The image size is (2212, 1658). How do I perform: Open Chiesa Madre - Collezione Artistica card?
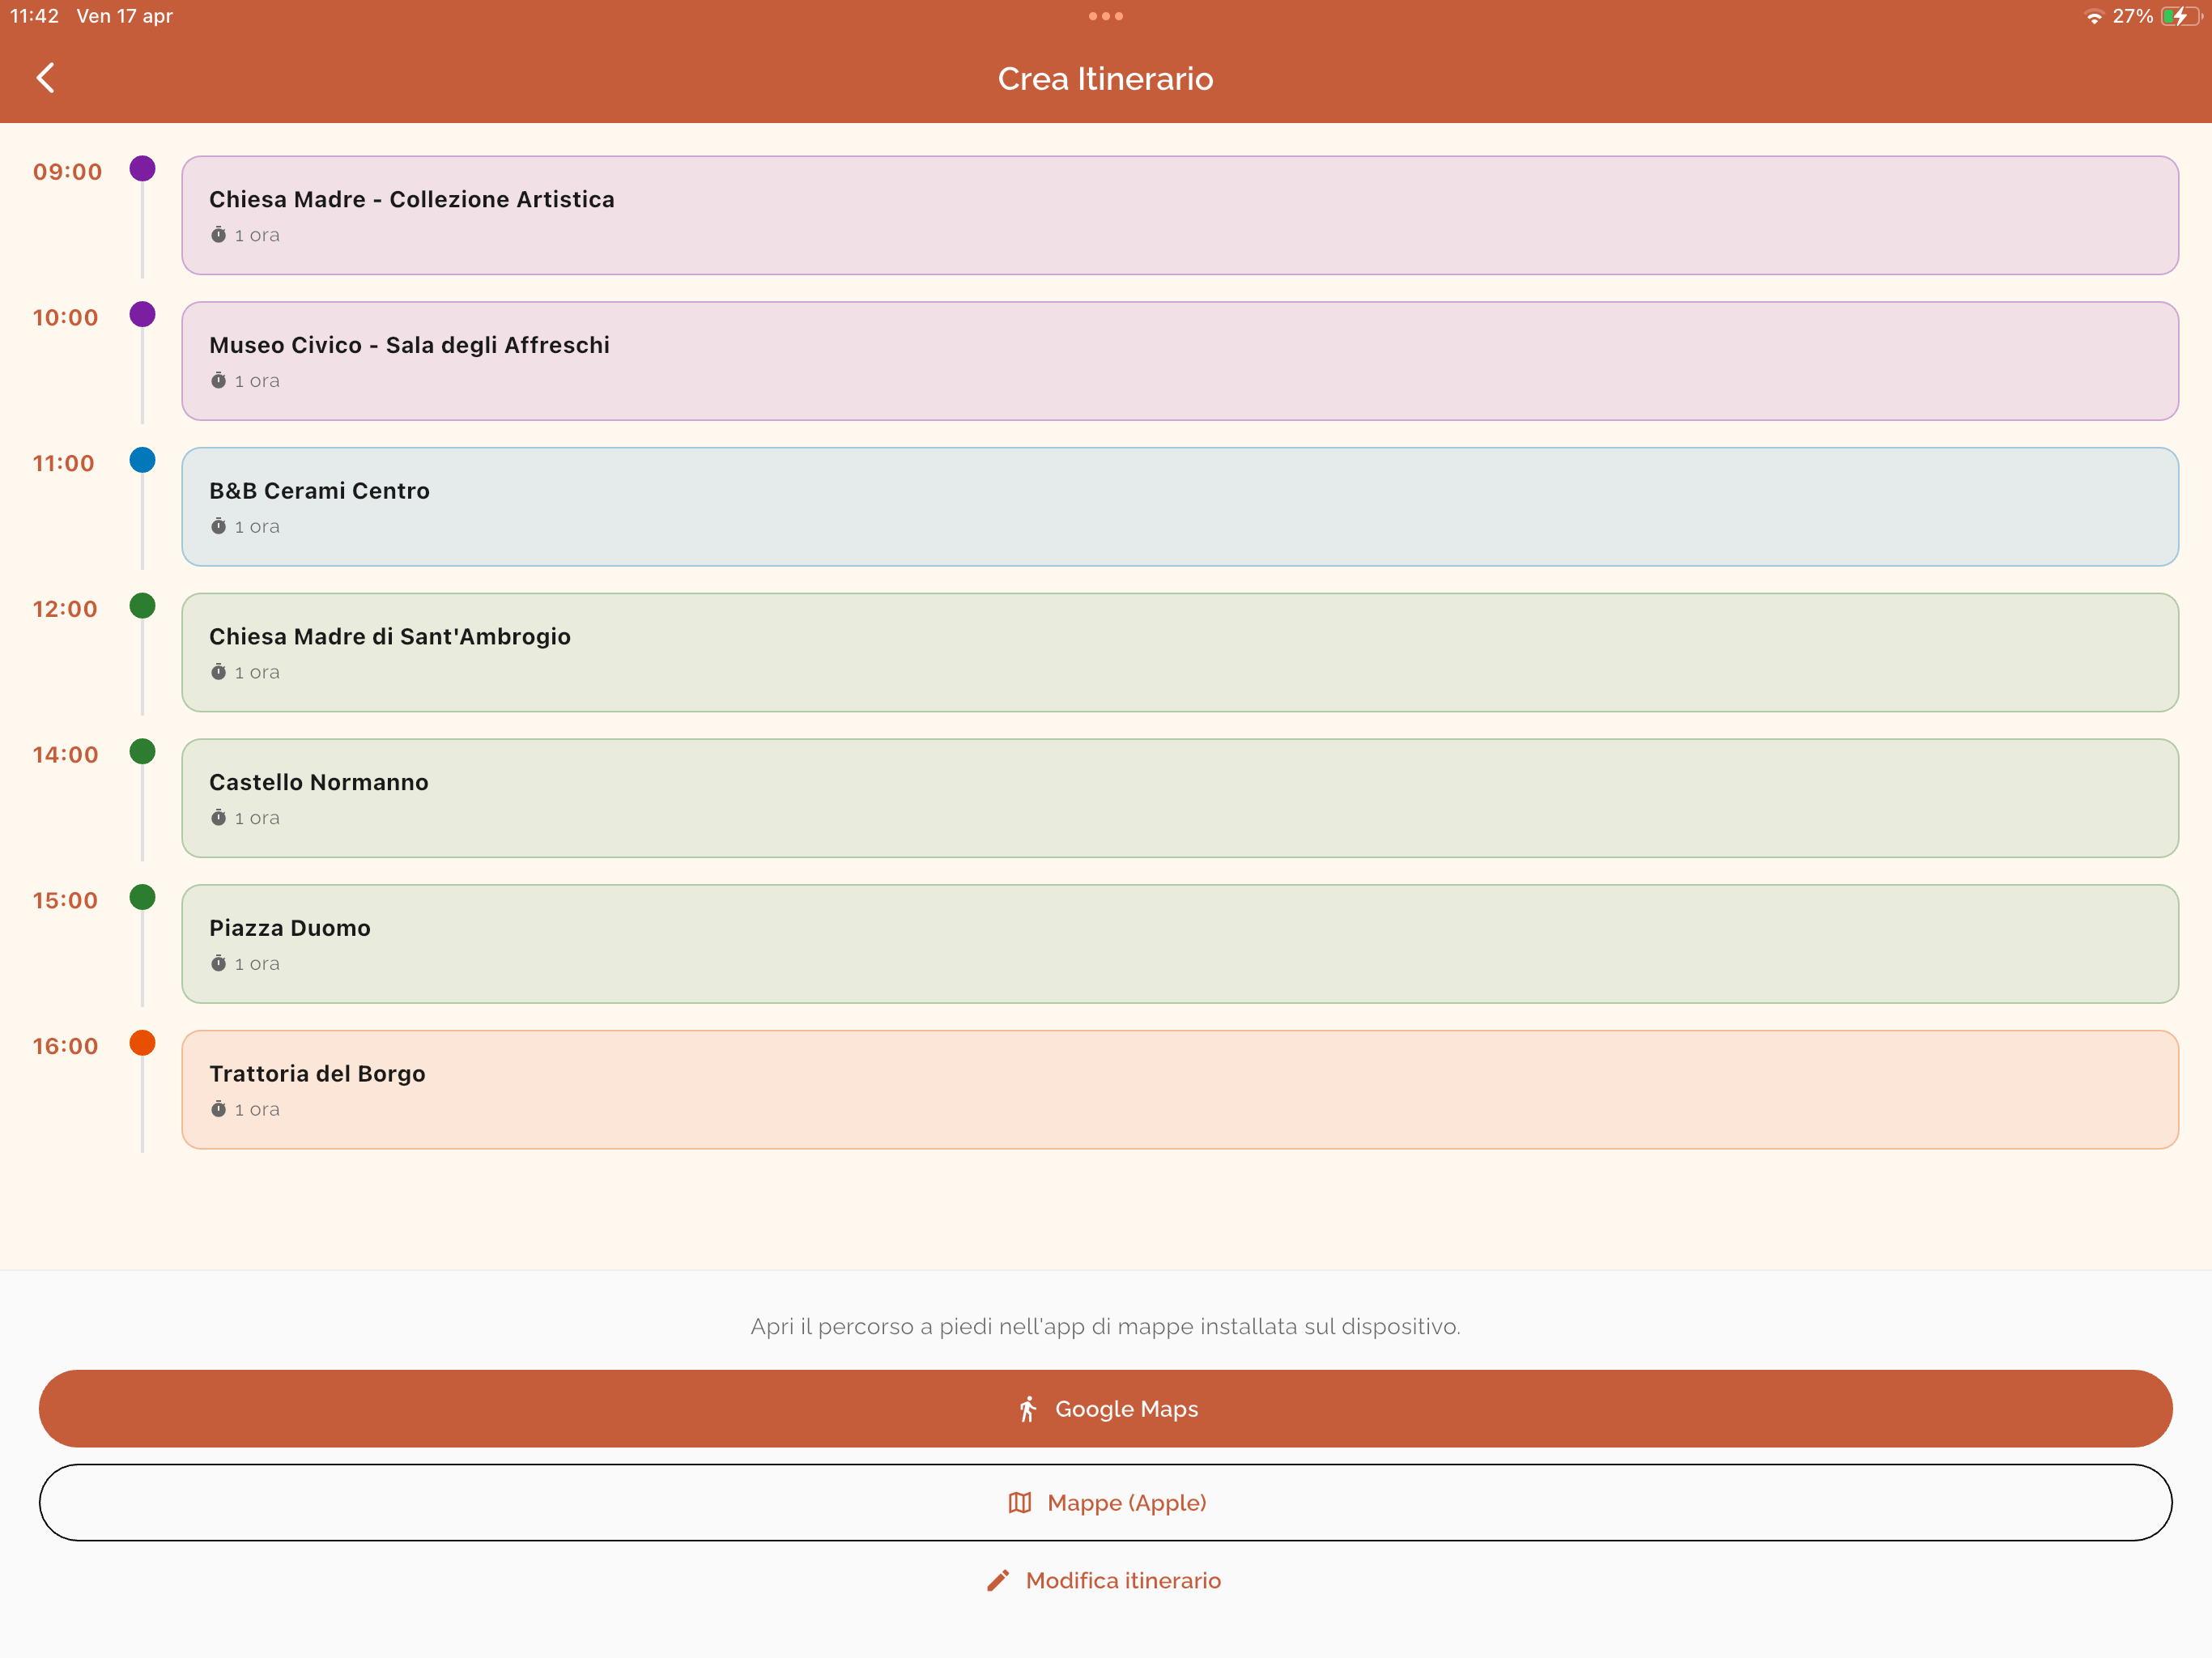[x=1180, y=215]
